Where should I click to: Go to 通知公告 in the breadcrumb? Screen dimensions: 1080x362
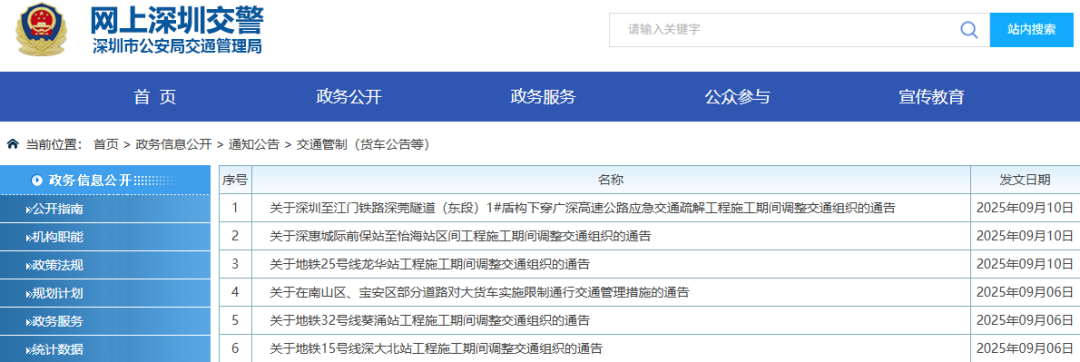coord(254,145)
